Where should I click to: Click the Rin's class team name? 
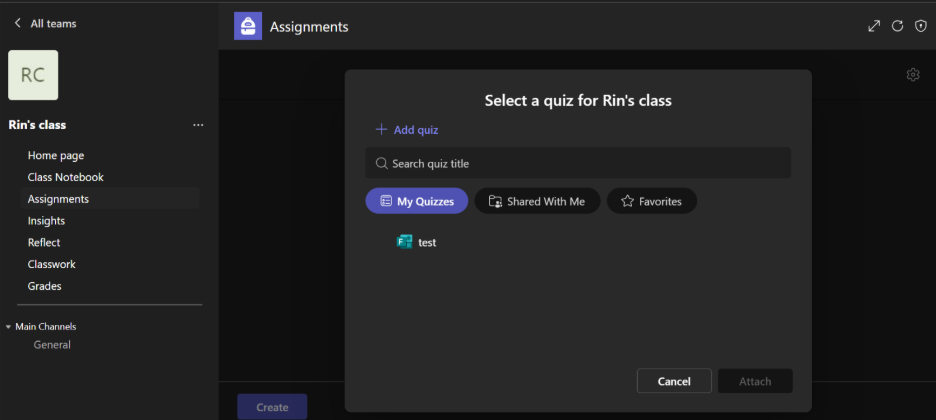pos(37,125)
